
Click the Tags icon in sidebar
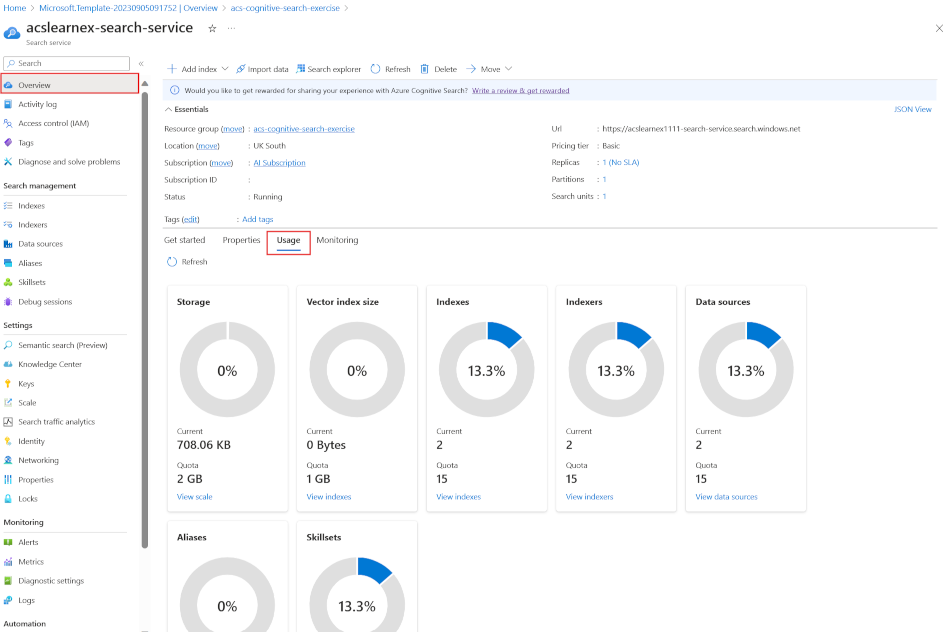8,143
